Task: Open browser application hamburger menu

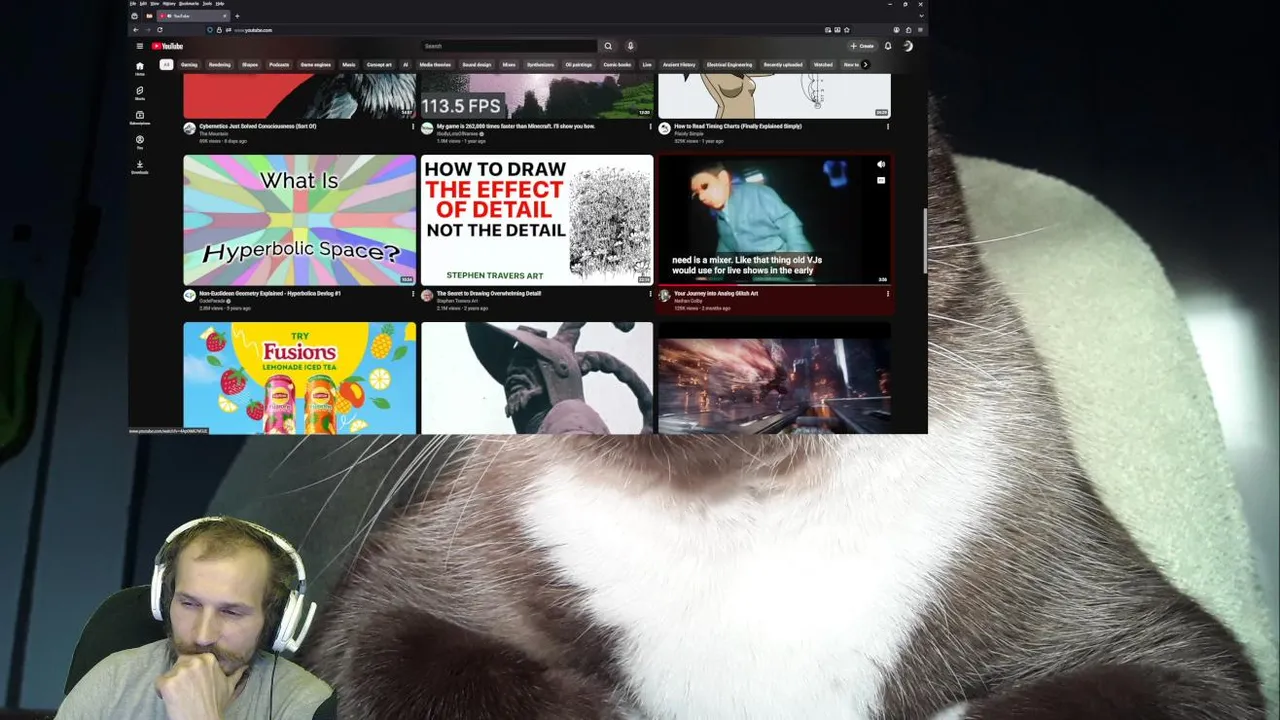Action: tap(920, 30)
